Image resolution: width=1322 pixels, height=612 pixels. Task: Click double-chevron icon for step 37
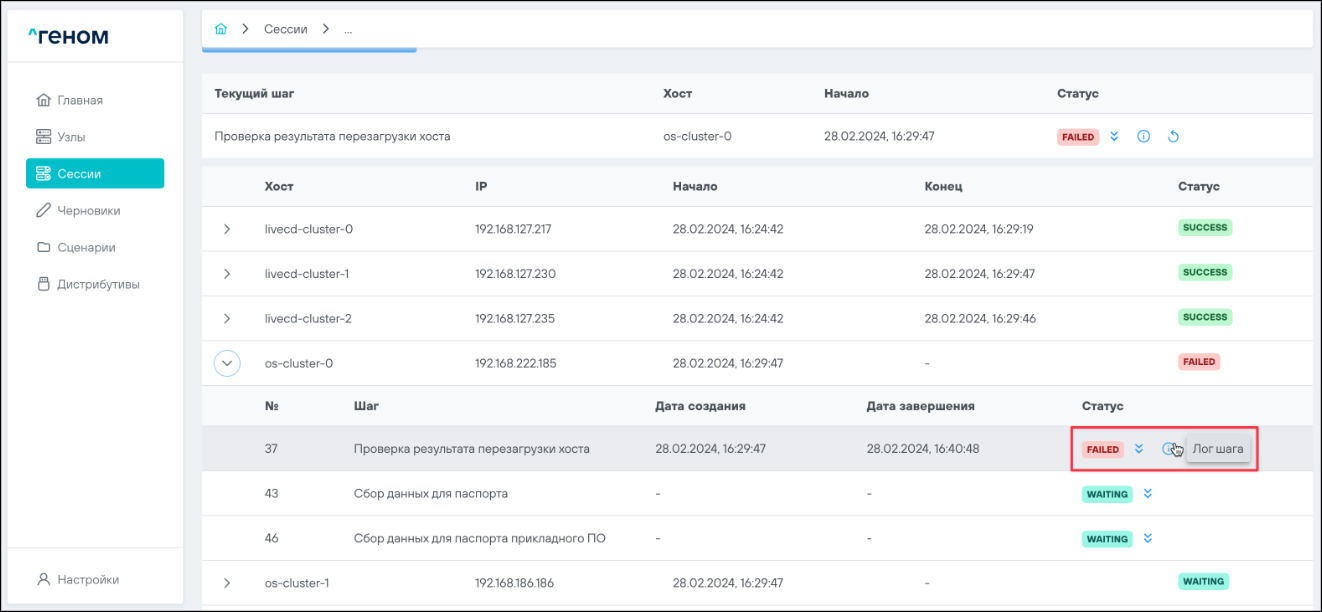pyautogui.click(x=1139, y=449)
